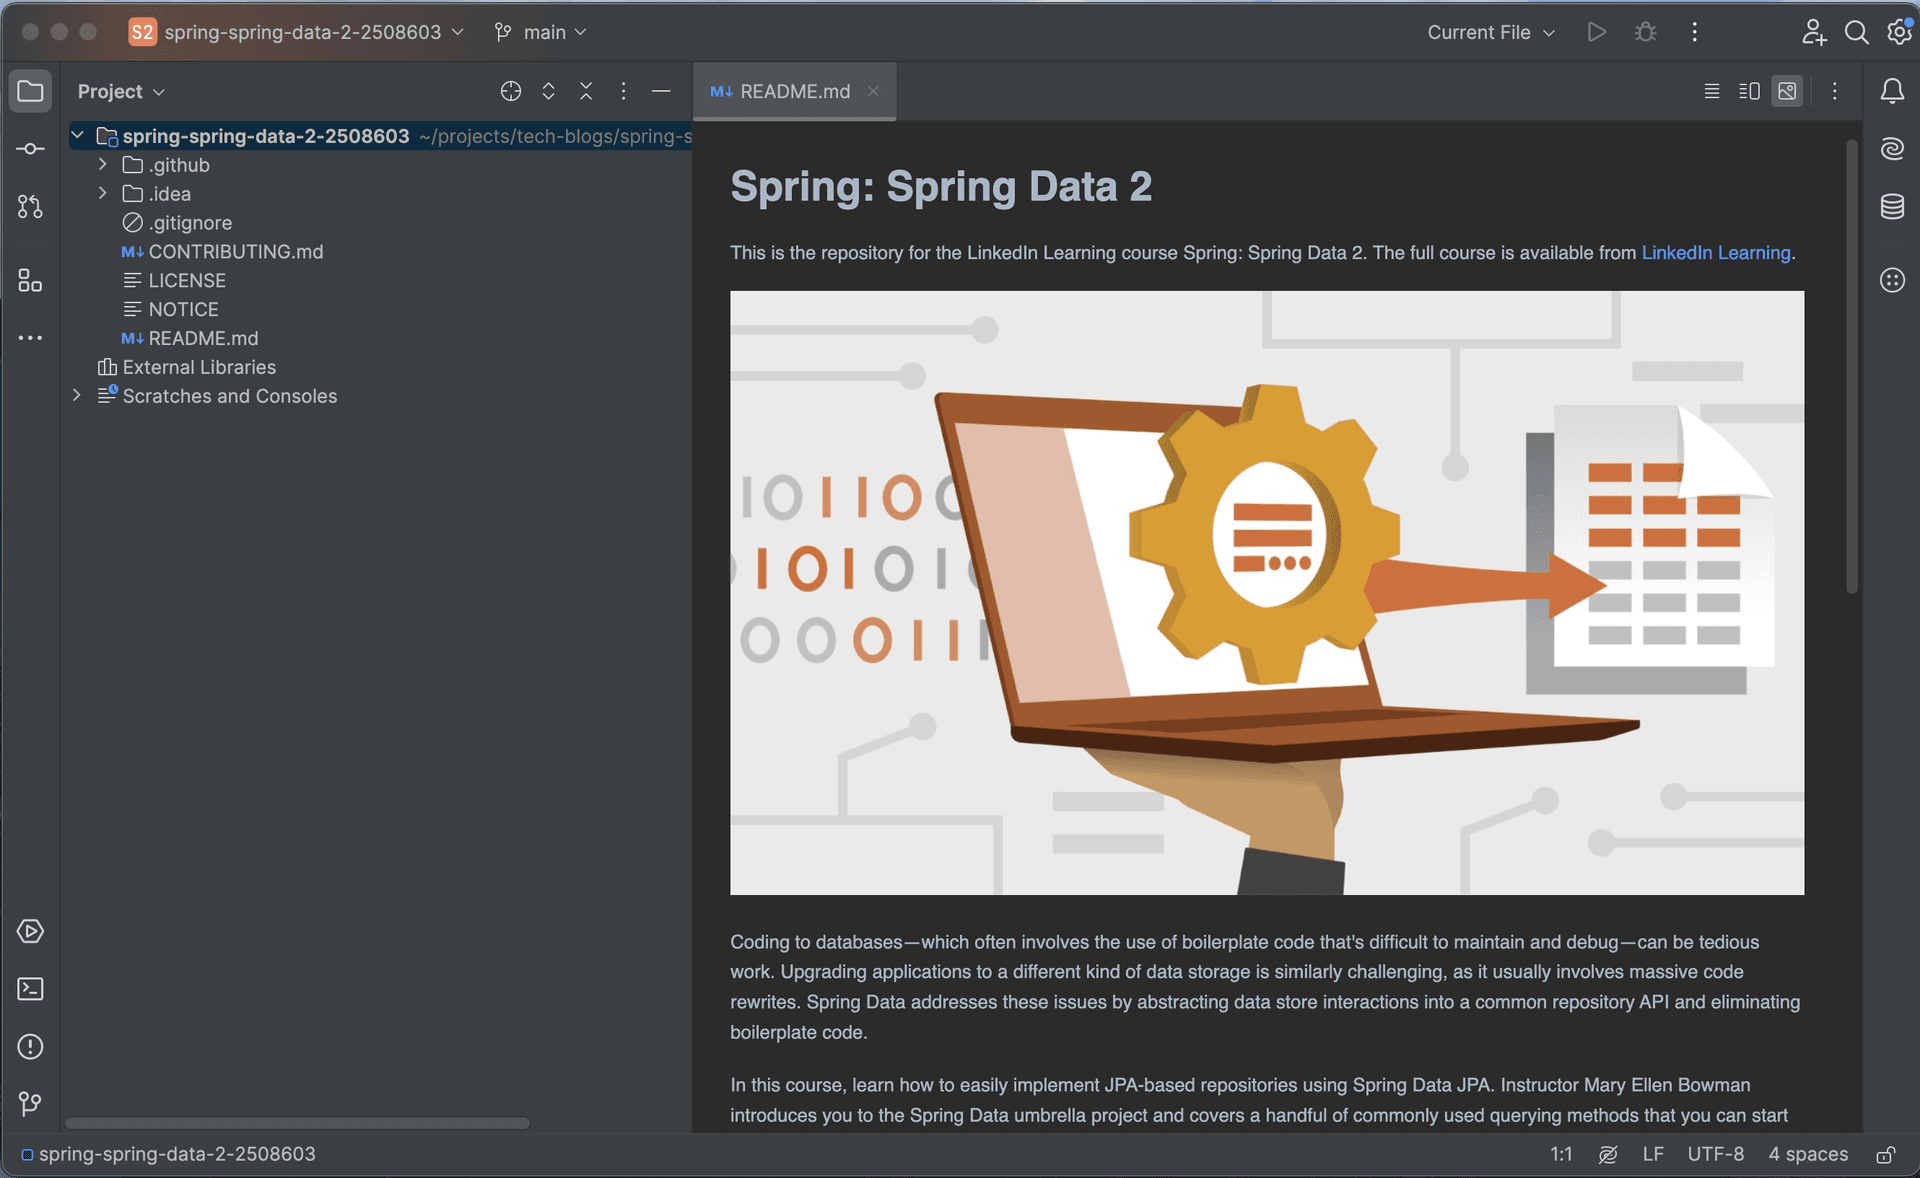Open AI Assistant tool window
Viewport: 1920px width, 1178px height.
coord(1892,149)
